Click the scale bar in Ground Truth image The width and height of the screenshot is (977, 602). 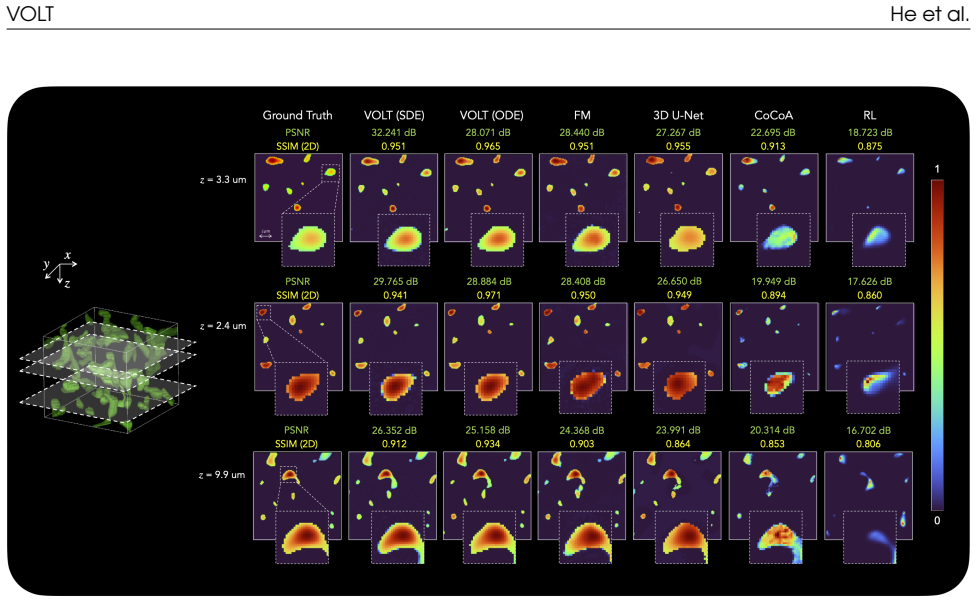265,234
